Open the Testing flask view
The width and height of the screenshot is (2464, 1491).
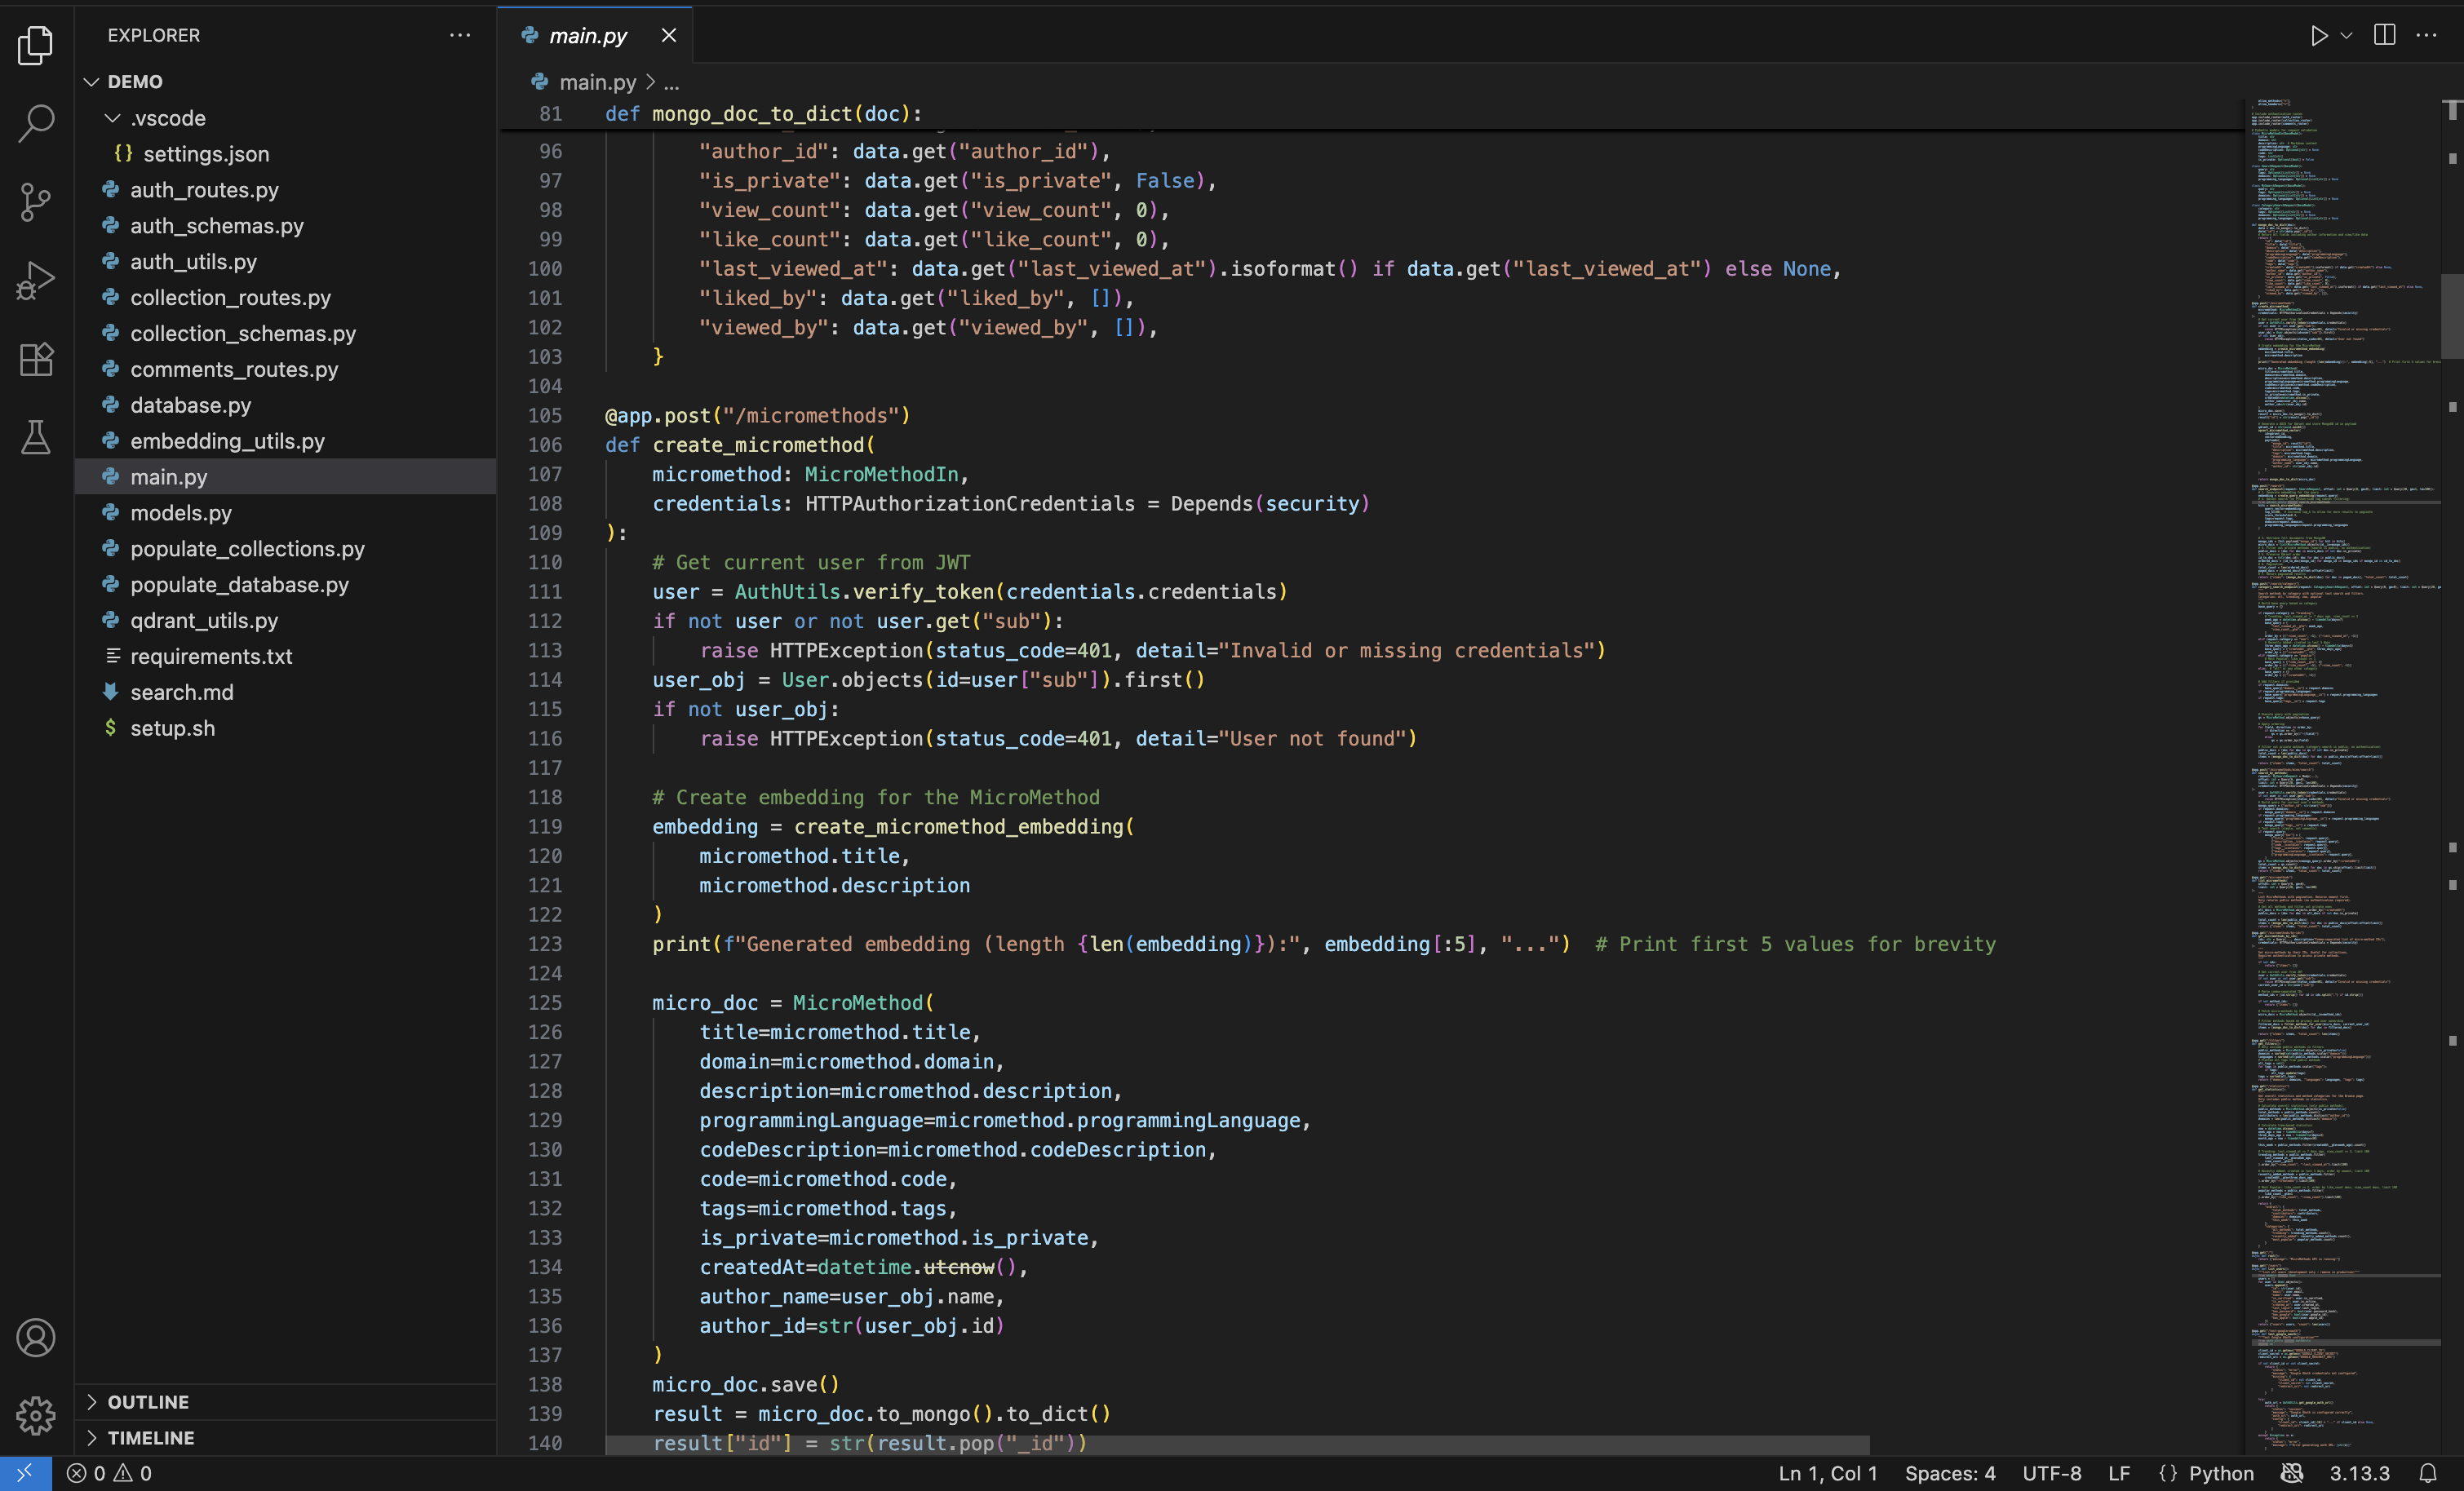36,437
